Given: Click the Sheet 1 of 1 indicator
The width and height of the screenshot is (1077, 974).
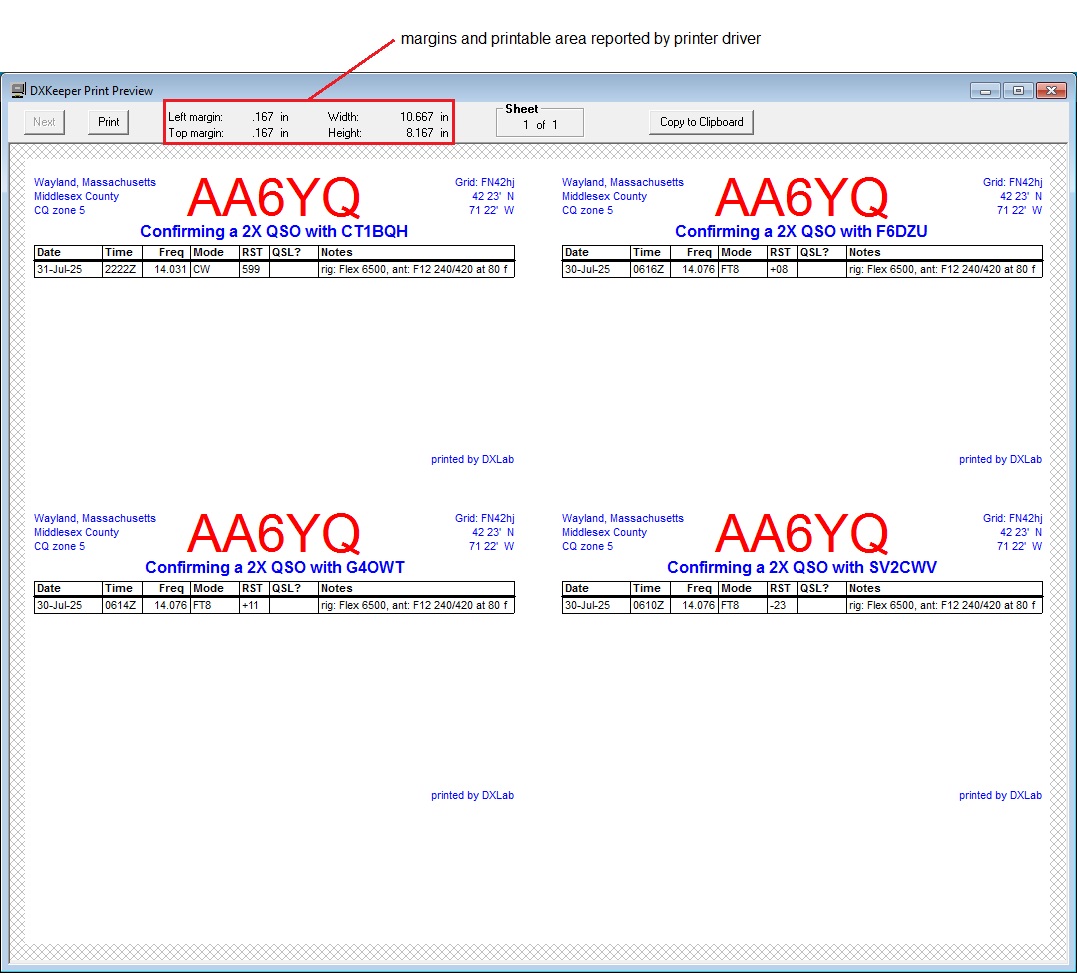Looking at the screenshot, I should [x=540, y=124].
